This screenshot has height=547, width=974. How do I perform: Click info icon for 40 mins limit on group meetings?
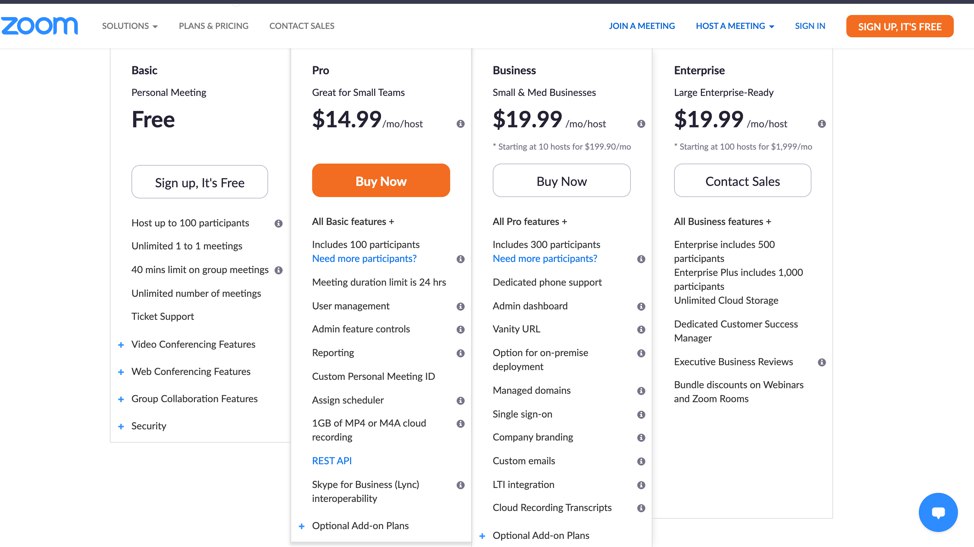click(x=278, y=270)
